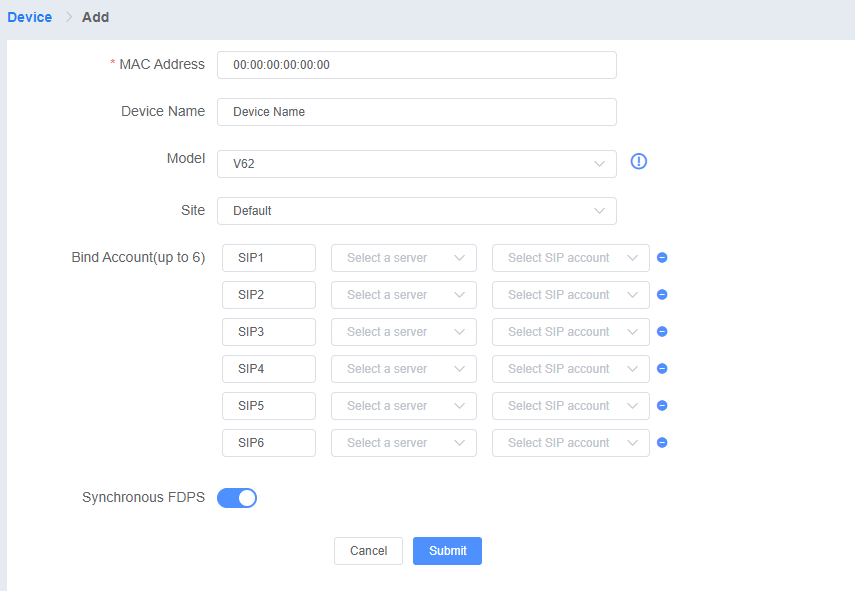This screenshot has height=591, width=855.
Task: Open the Select a server dropdown for SIP5
Action: click(x=404, y=406)
